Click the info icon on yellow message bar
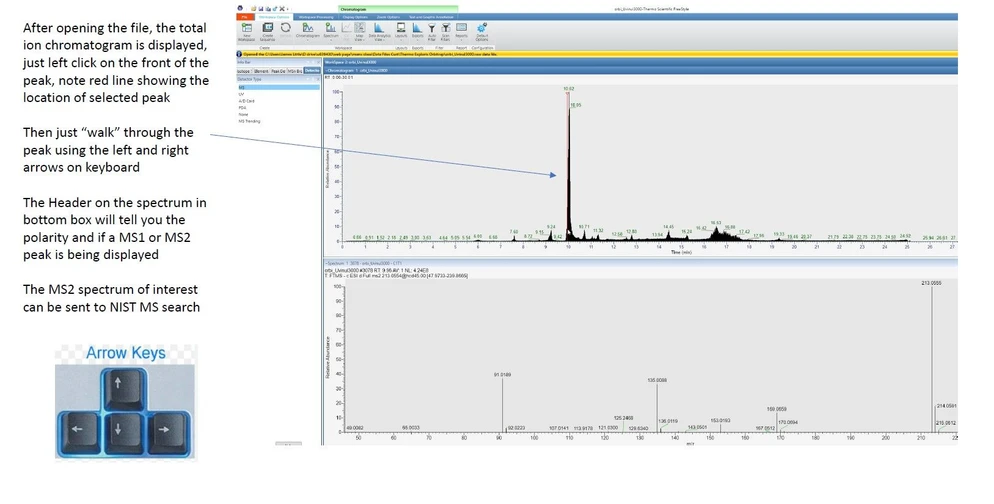The width and height of the screenshot is (994, 504). (239, 54)
